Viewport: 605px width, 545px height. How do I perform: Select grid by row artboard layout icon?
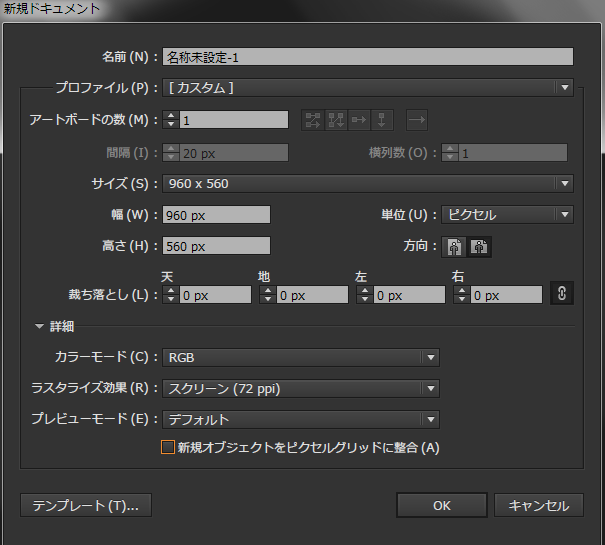313,120
